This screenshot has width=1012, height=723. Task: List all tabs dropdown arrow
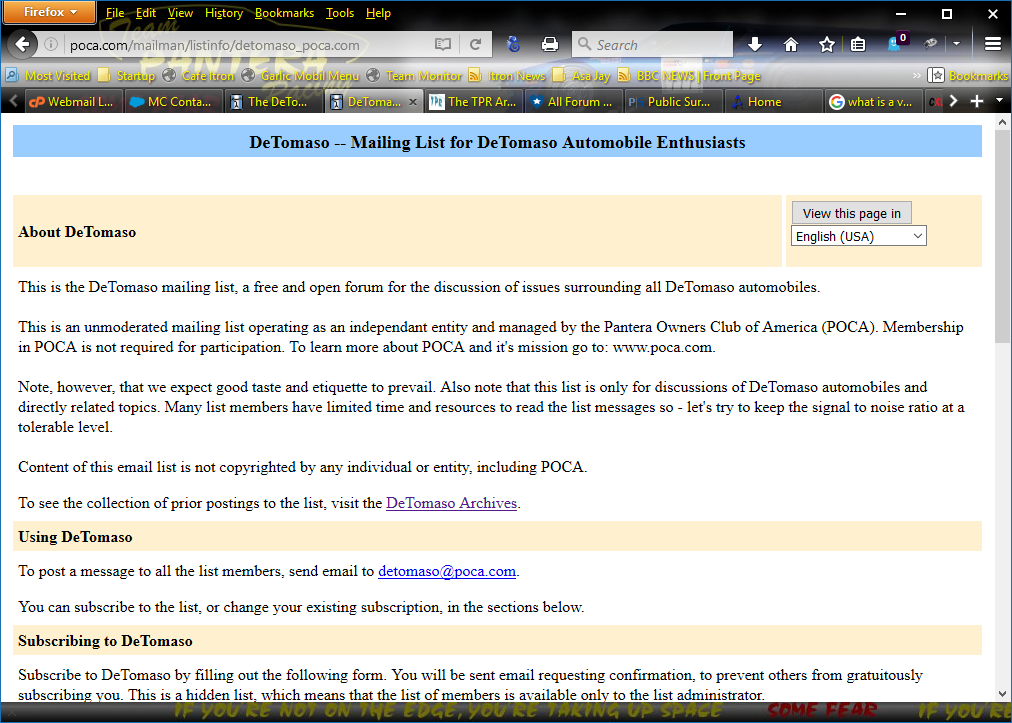[x=1000, y=101]
